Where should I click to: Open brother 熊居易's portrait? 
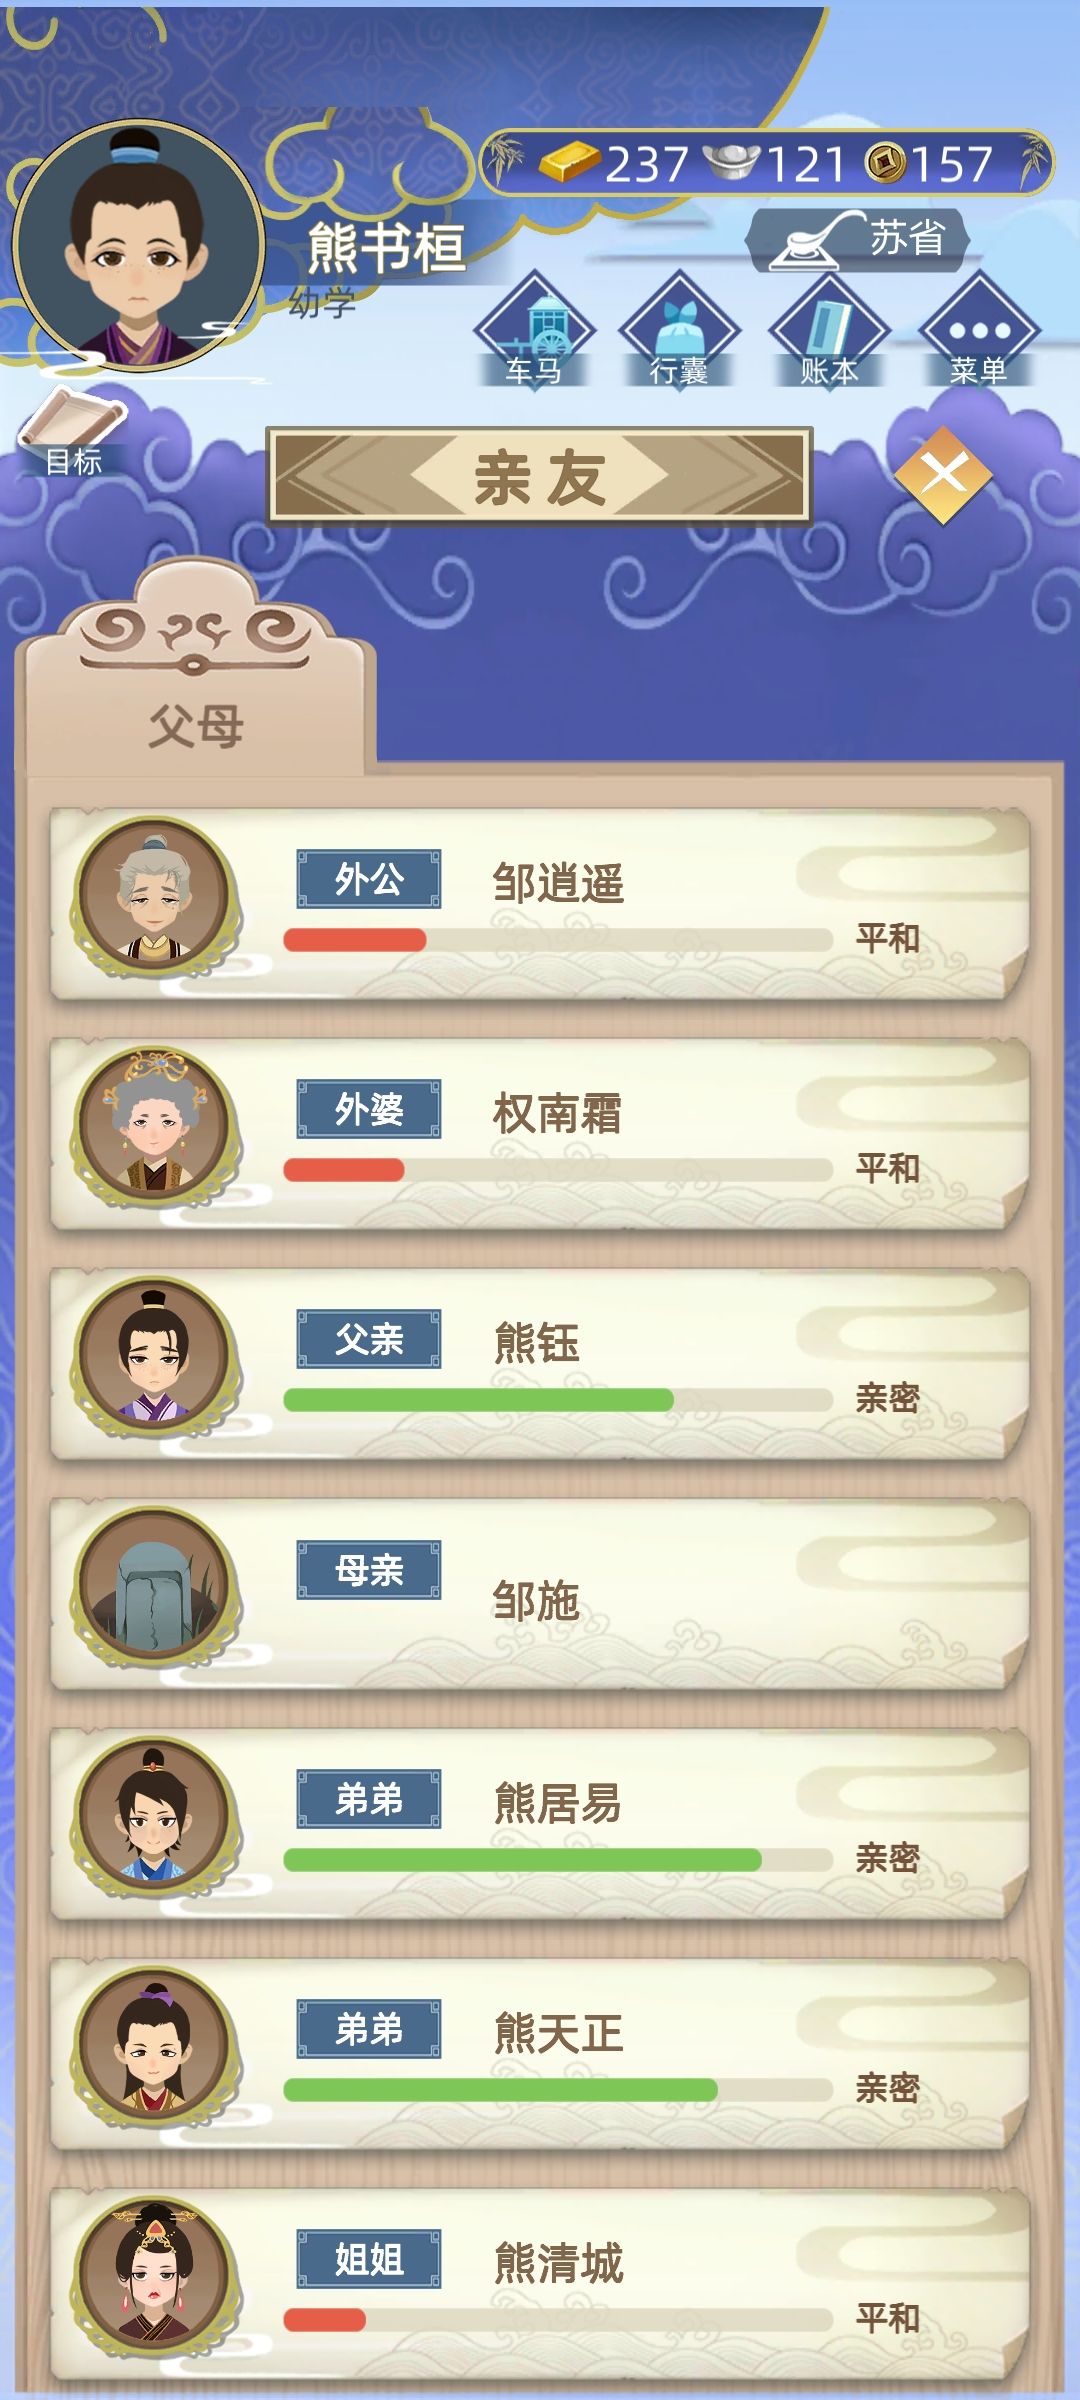coord(154,1816)
